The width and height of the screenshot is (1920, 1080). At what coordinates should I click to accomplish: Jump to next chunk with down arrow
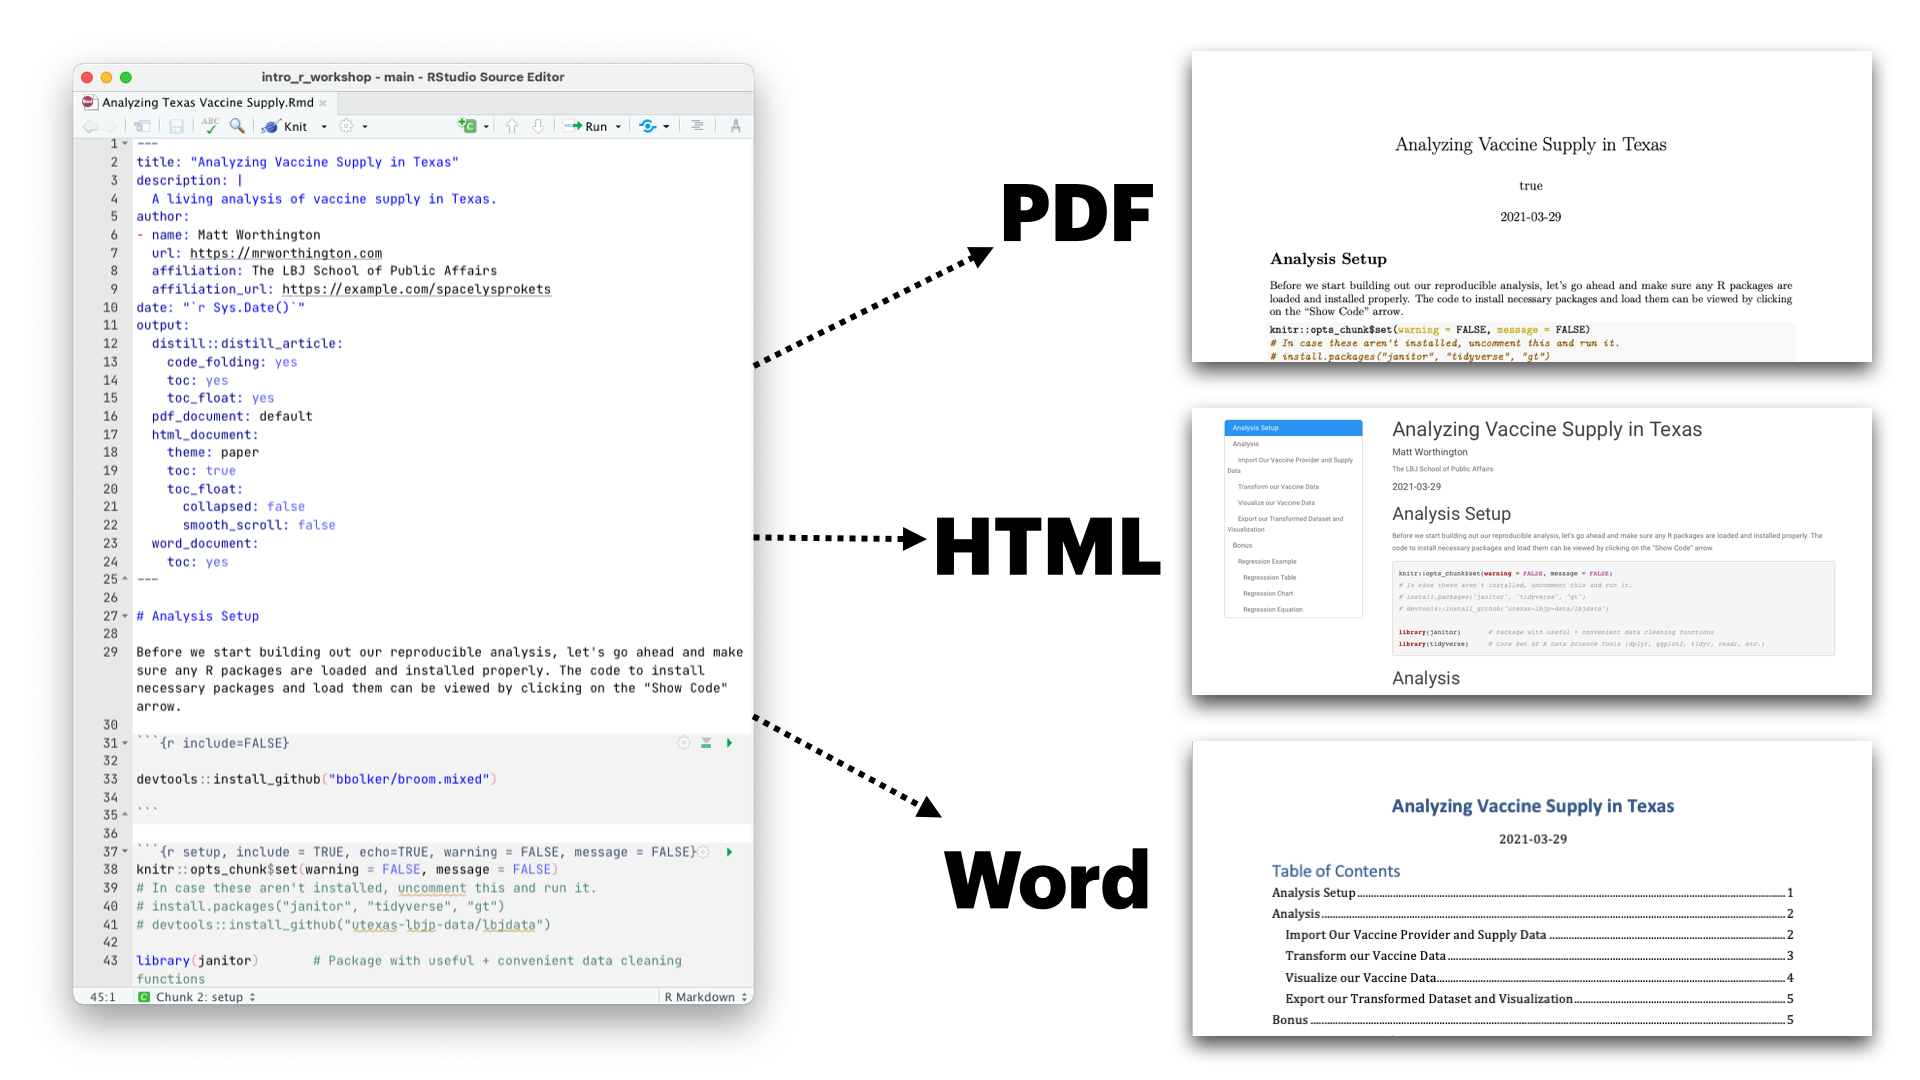538,126
